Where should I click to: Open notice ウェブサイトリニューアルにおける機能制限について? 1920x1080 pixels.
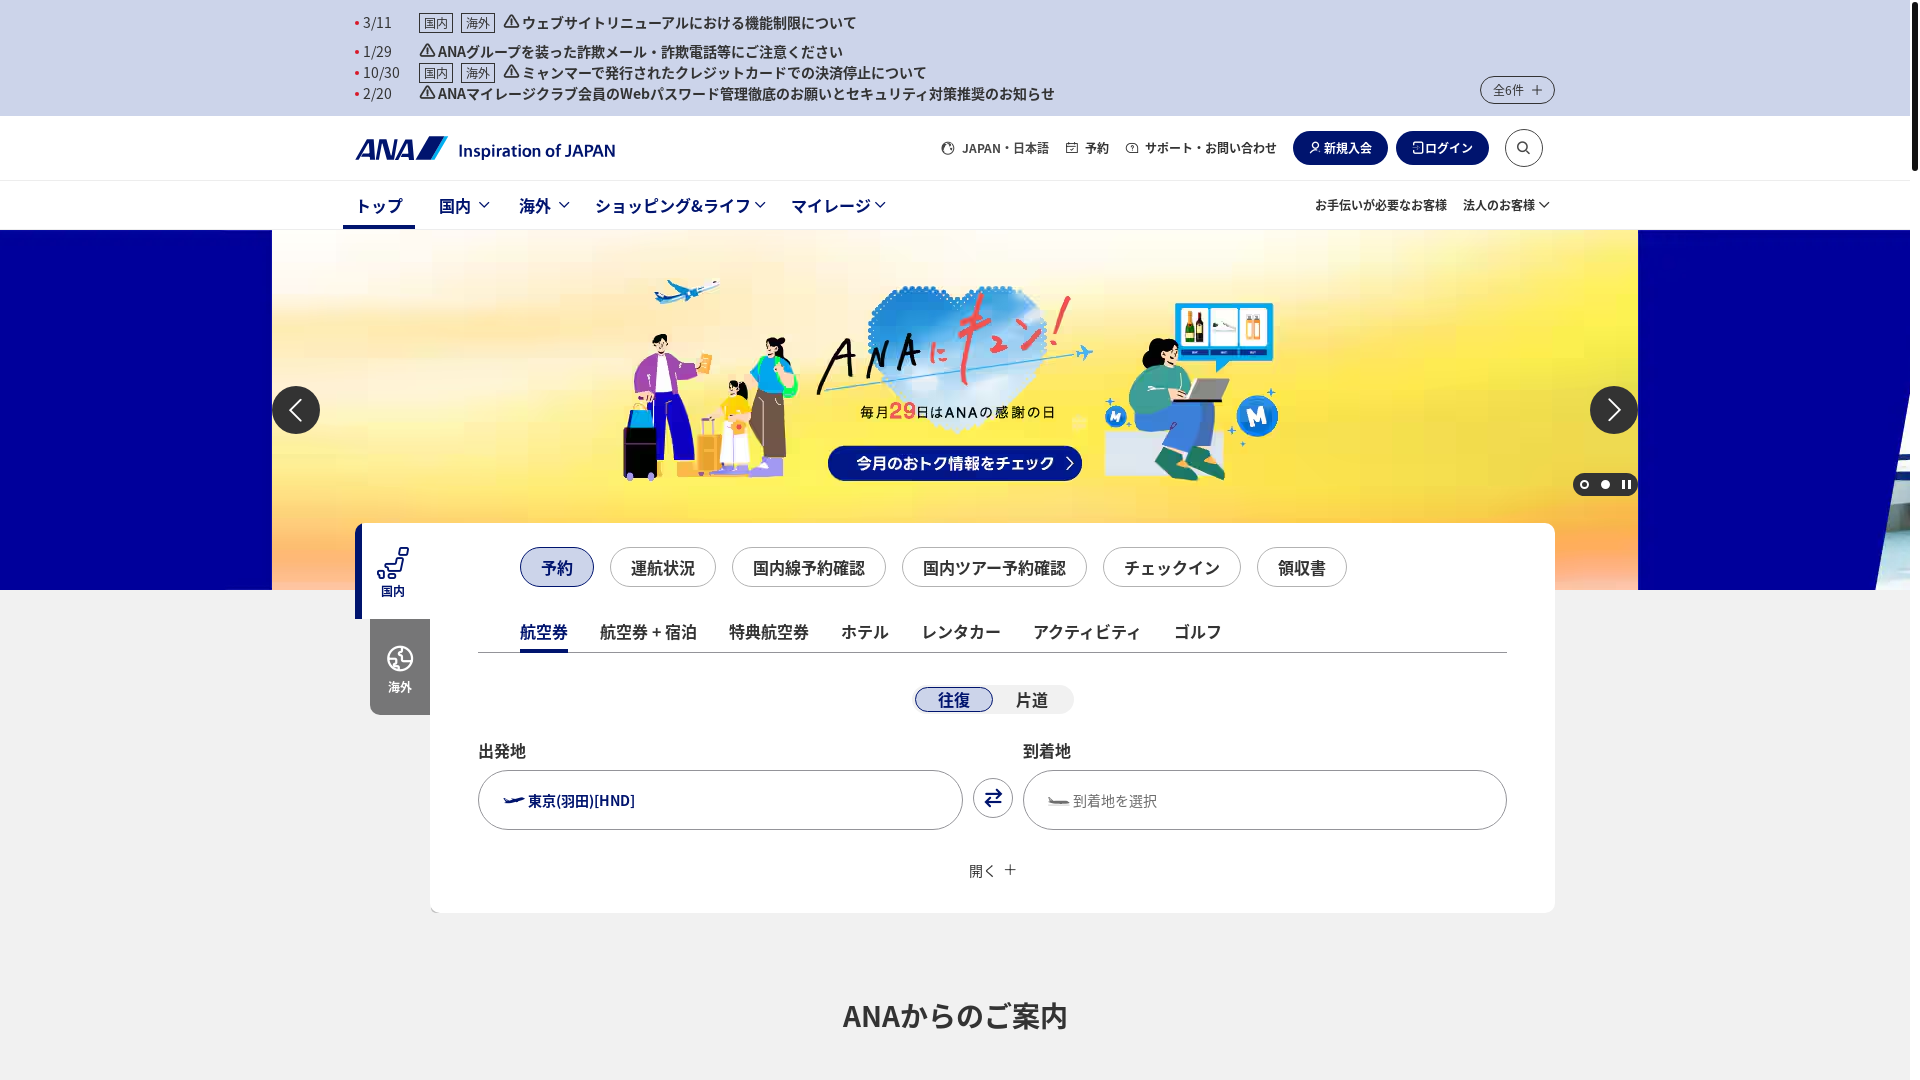pyautogui.click(x=689, y=22)
